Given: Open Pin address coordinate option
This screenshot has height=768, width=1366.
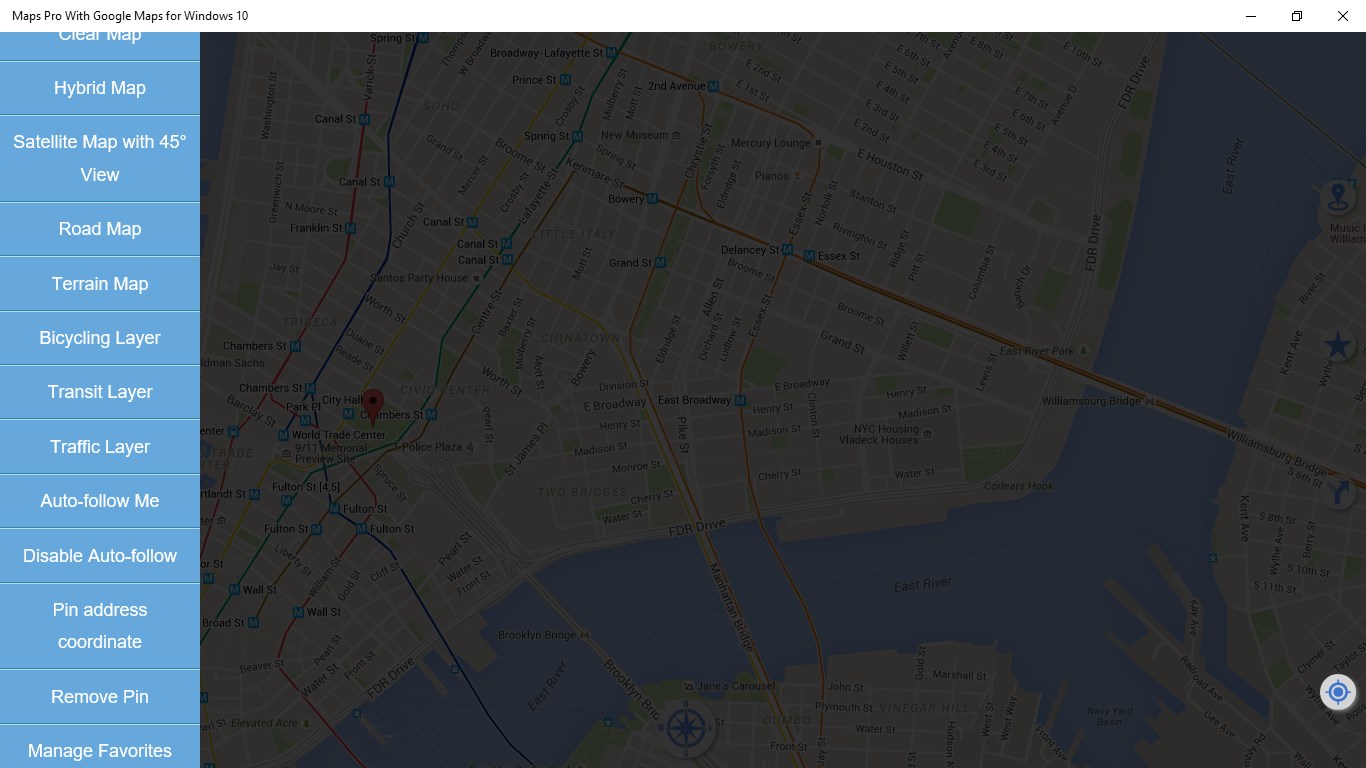Looking at the screenshot, I should 100,626.
